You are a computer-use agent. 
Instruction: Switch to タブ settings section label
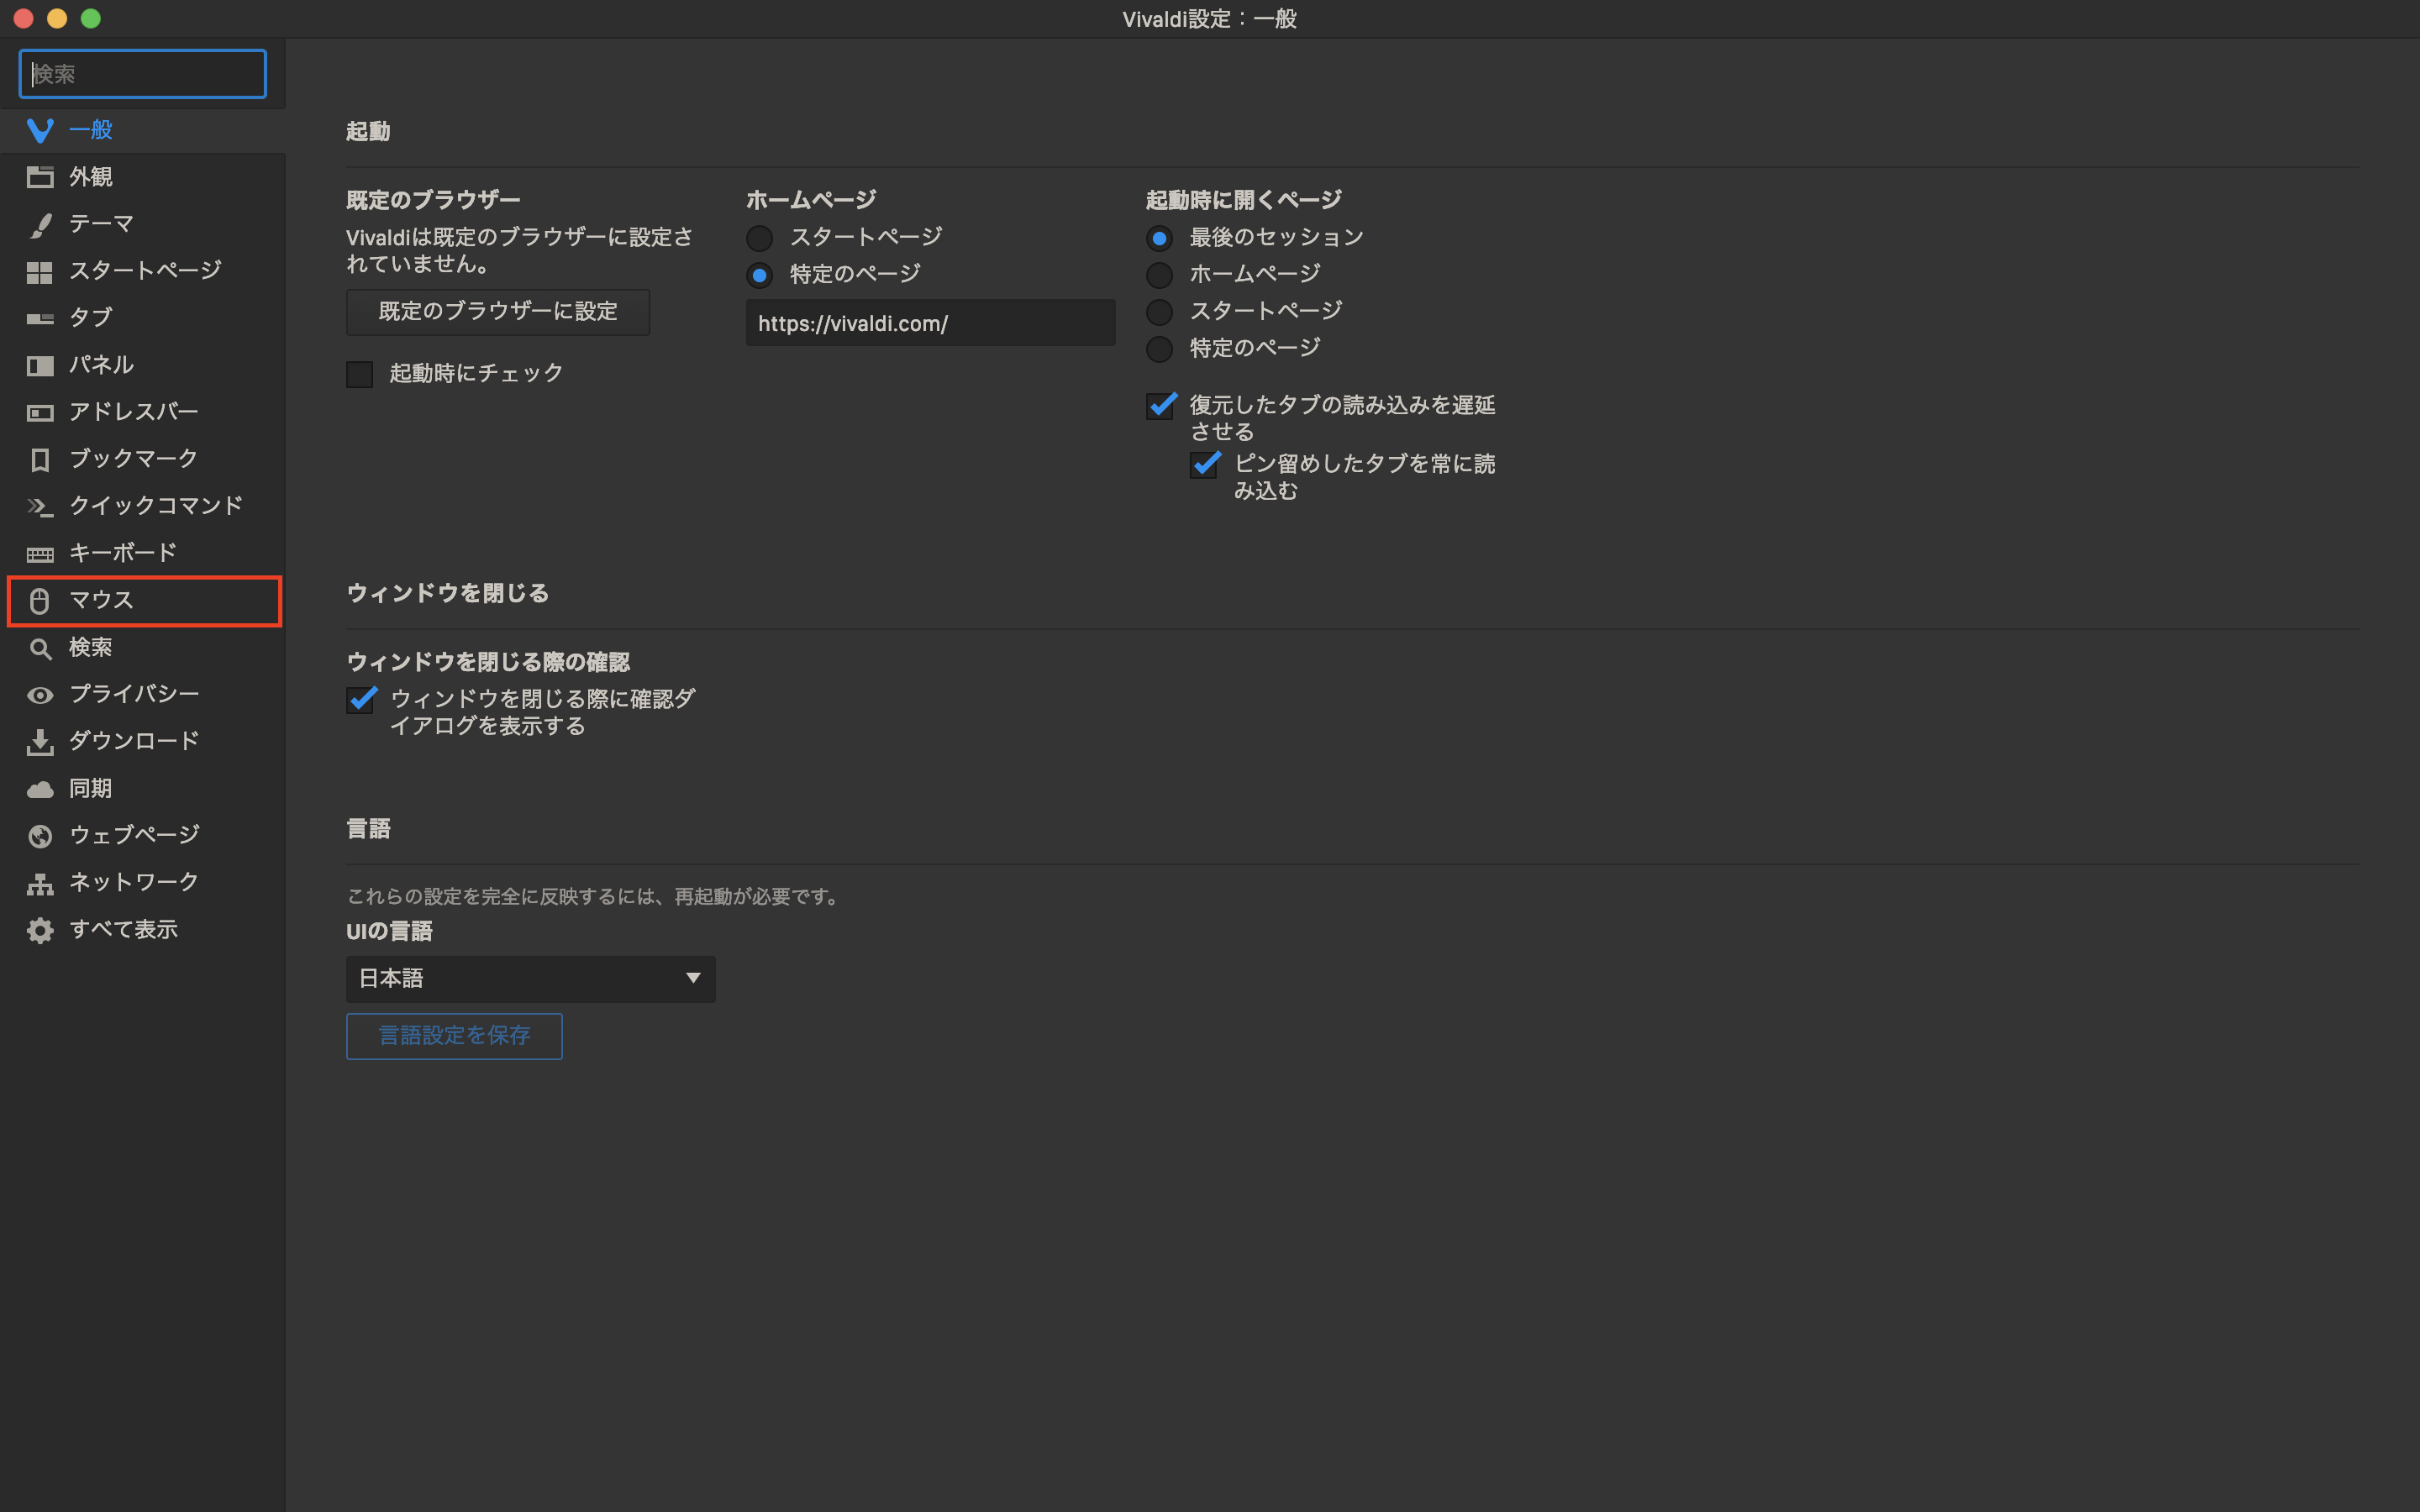[x=91, y=318]
